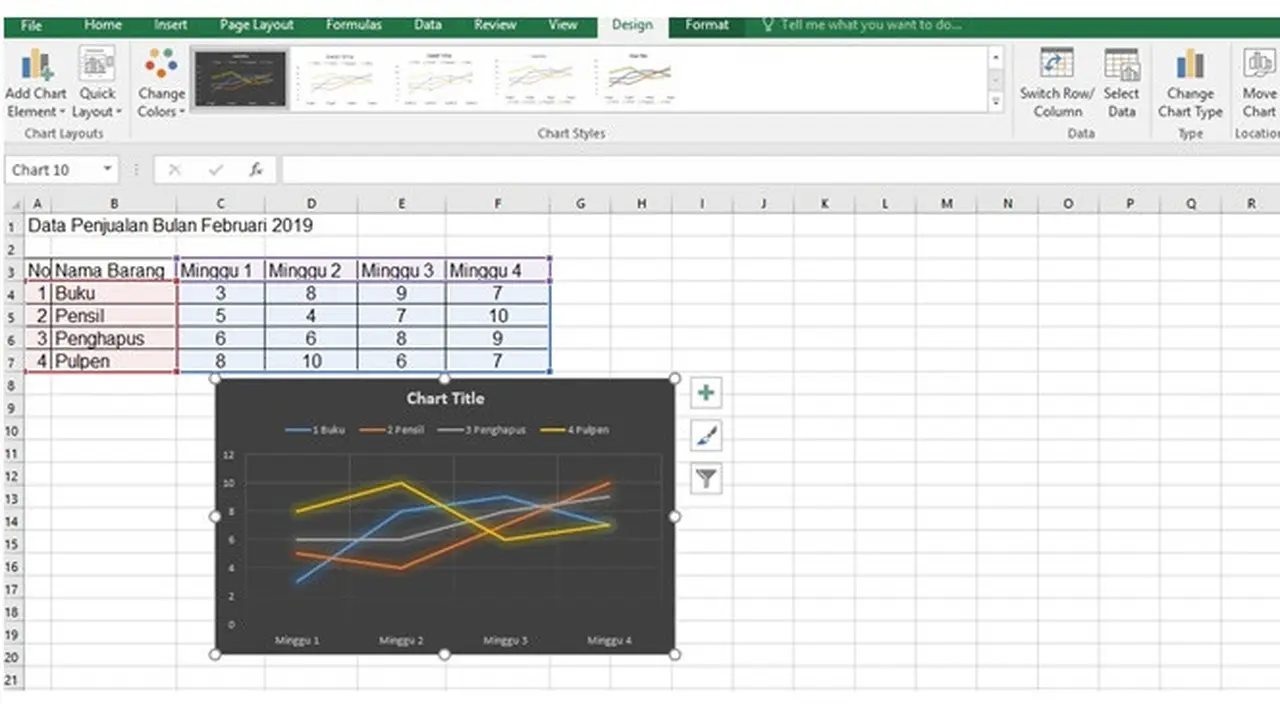Open Quick Layout options
1280x720 pixels.
click(x=97, y=80)
